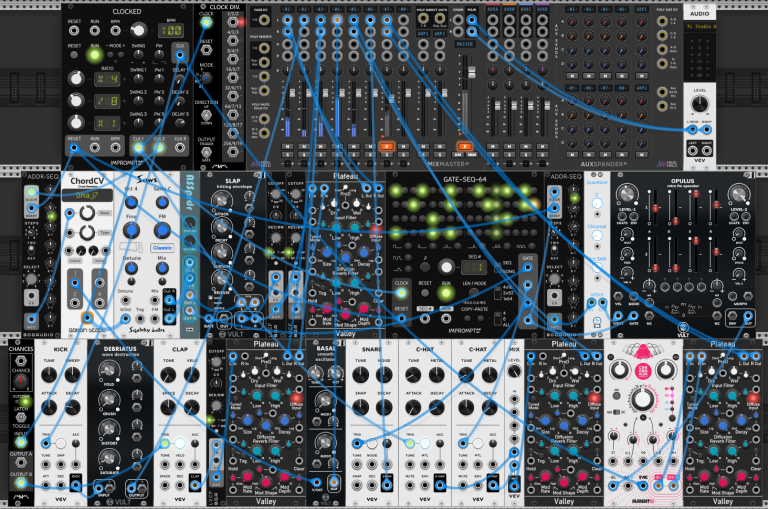The image size is (768, 509).
Task: Click the KICK output jack on Kick module
Action: (75, 485)
